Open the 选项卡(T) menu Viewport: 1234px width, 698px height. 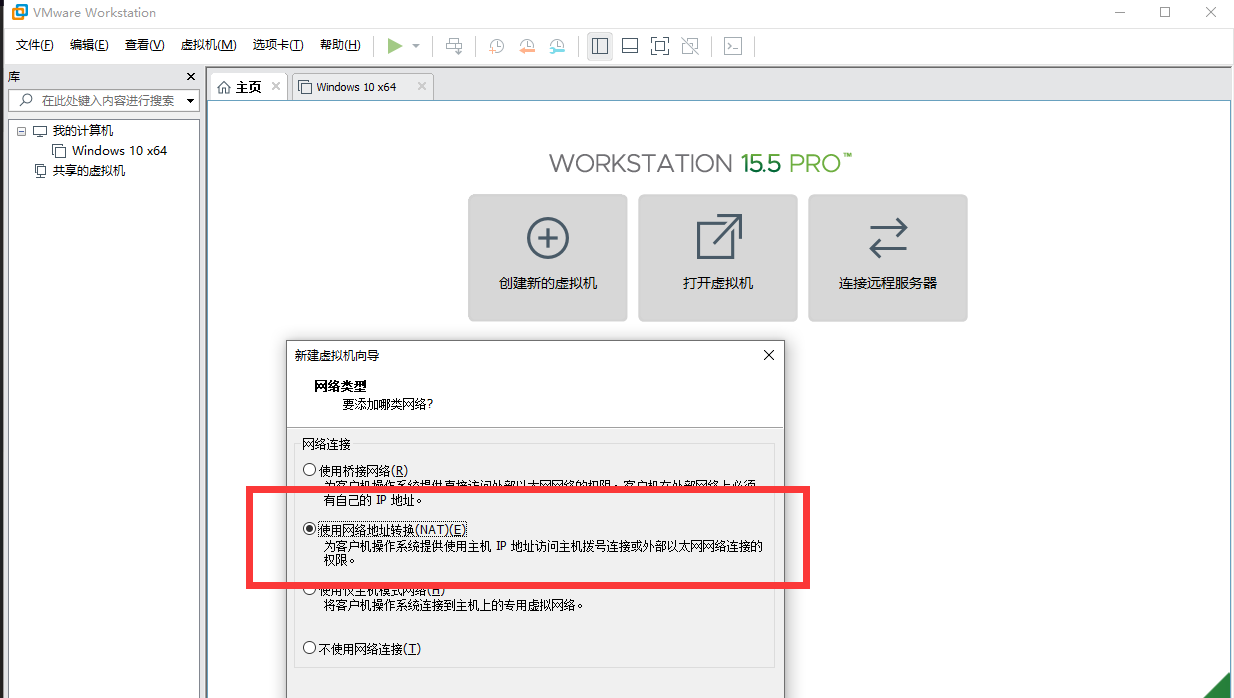click(278, 45)
